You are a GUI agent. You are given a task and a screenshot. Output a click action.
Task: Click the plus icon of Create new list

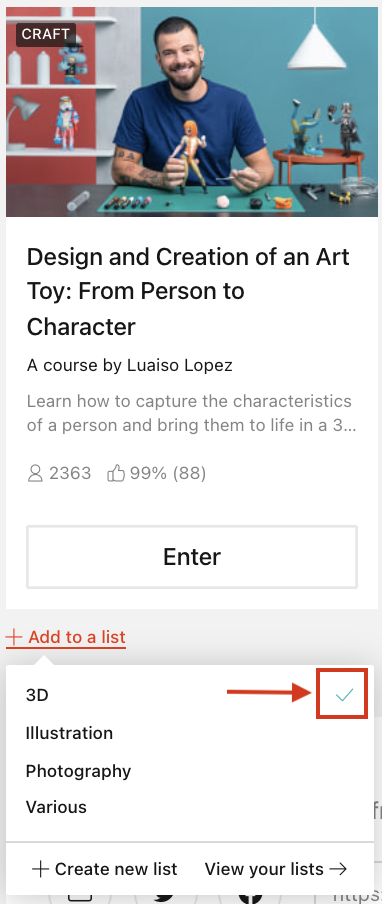point(40,869)
